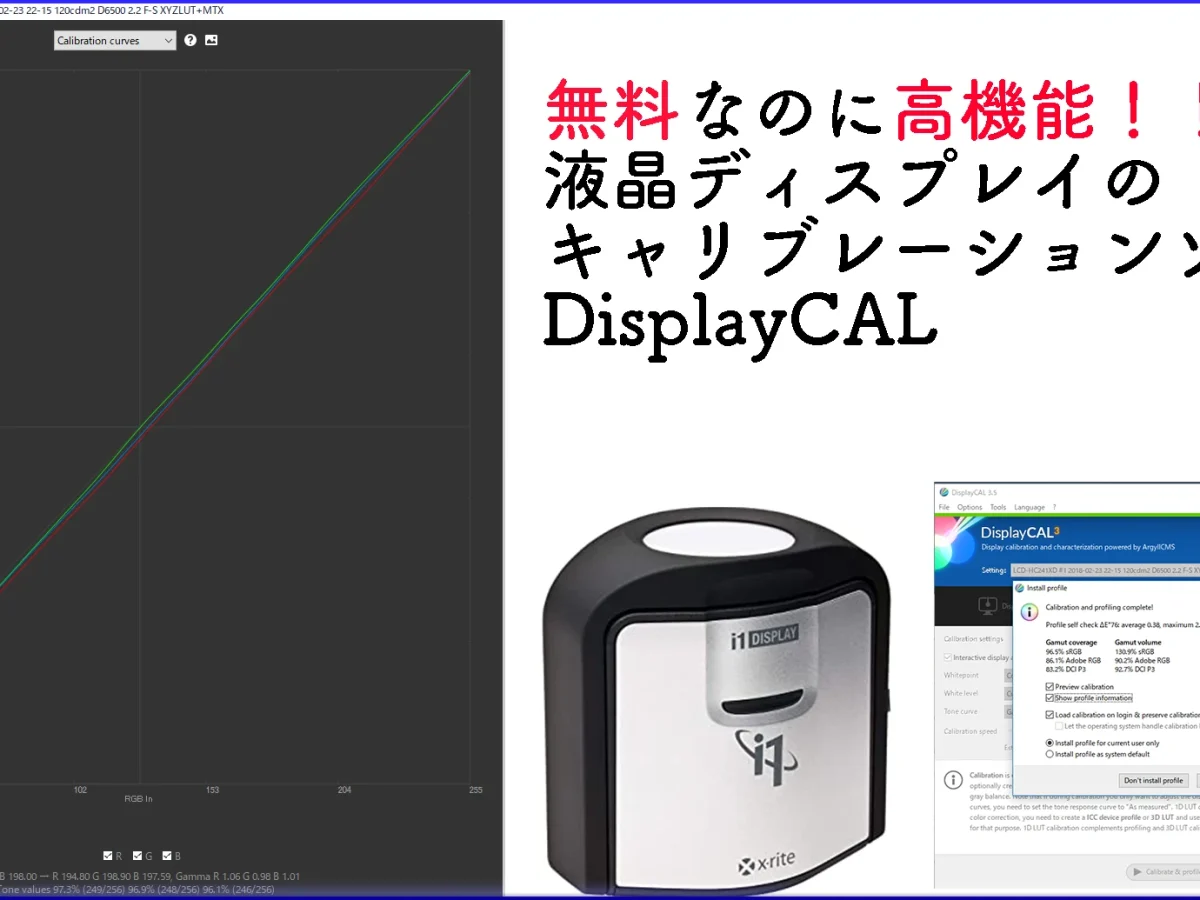Disable Show profile information

tap(1050, 698)
